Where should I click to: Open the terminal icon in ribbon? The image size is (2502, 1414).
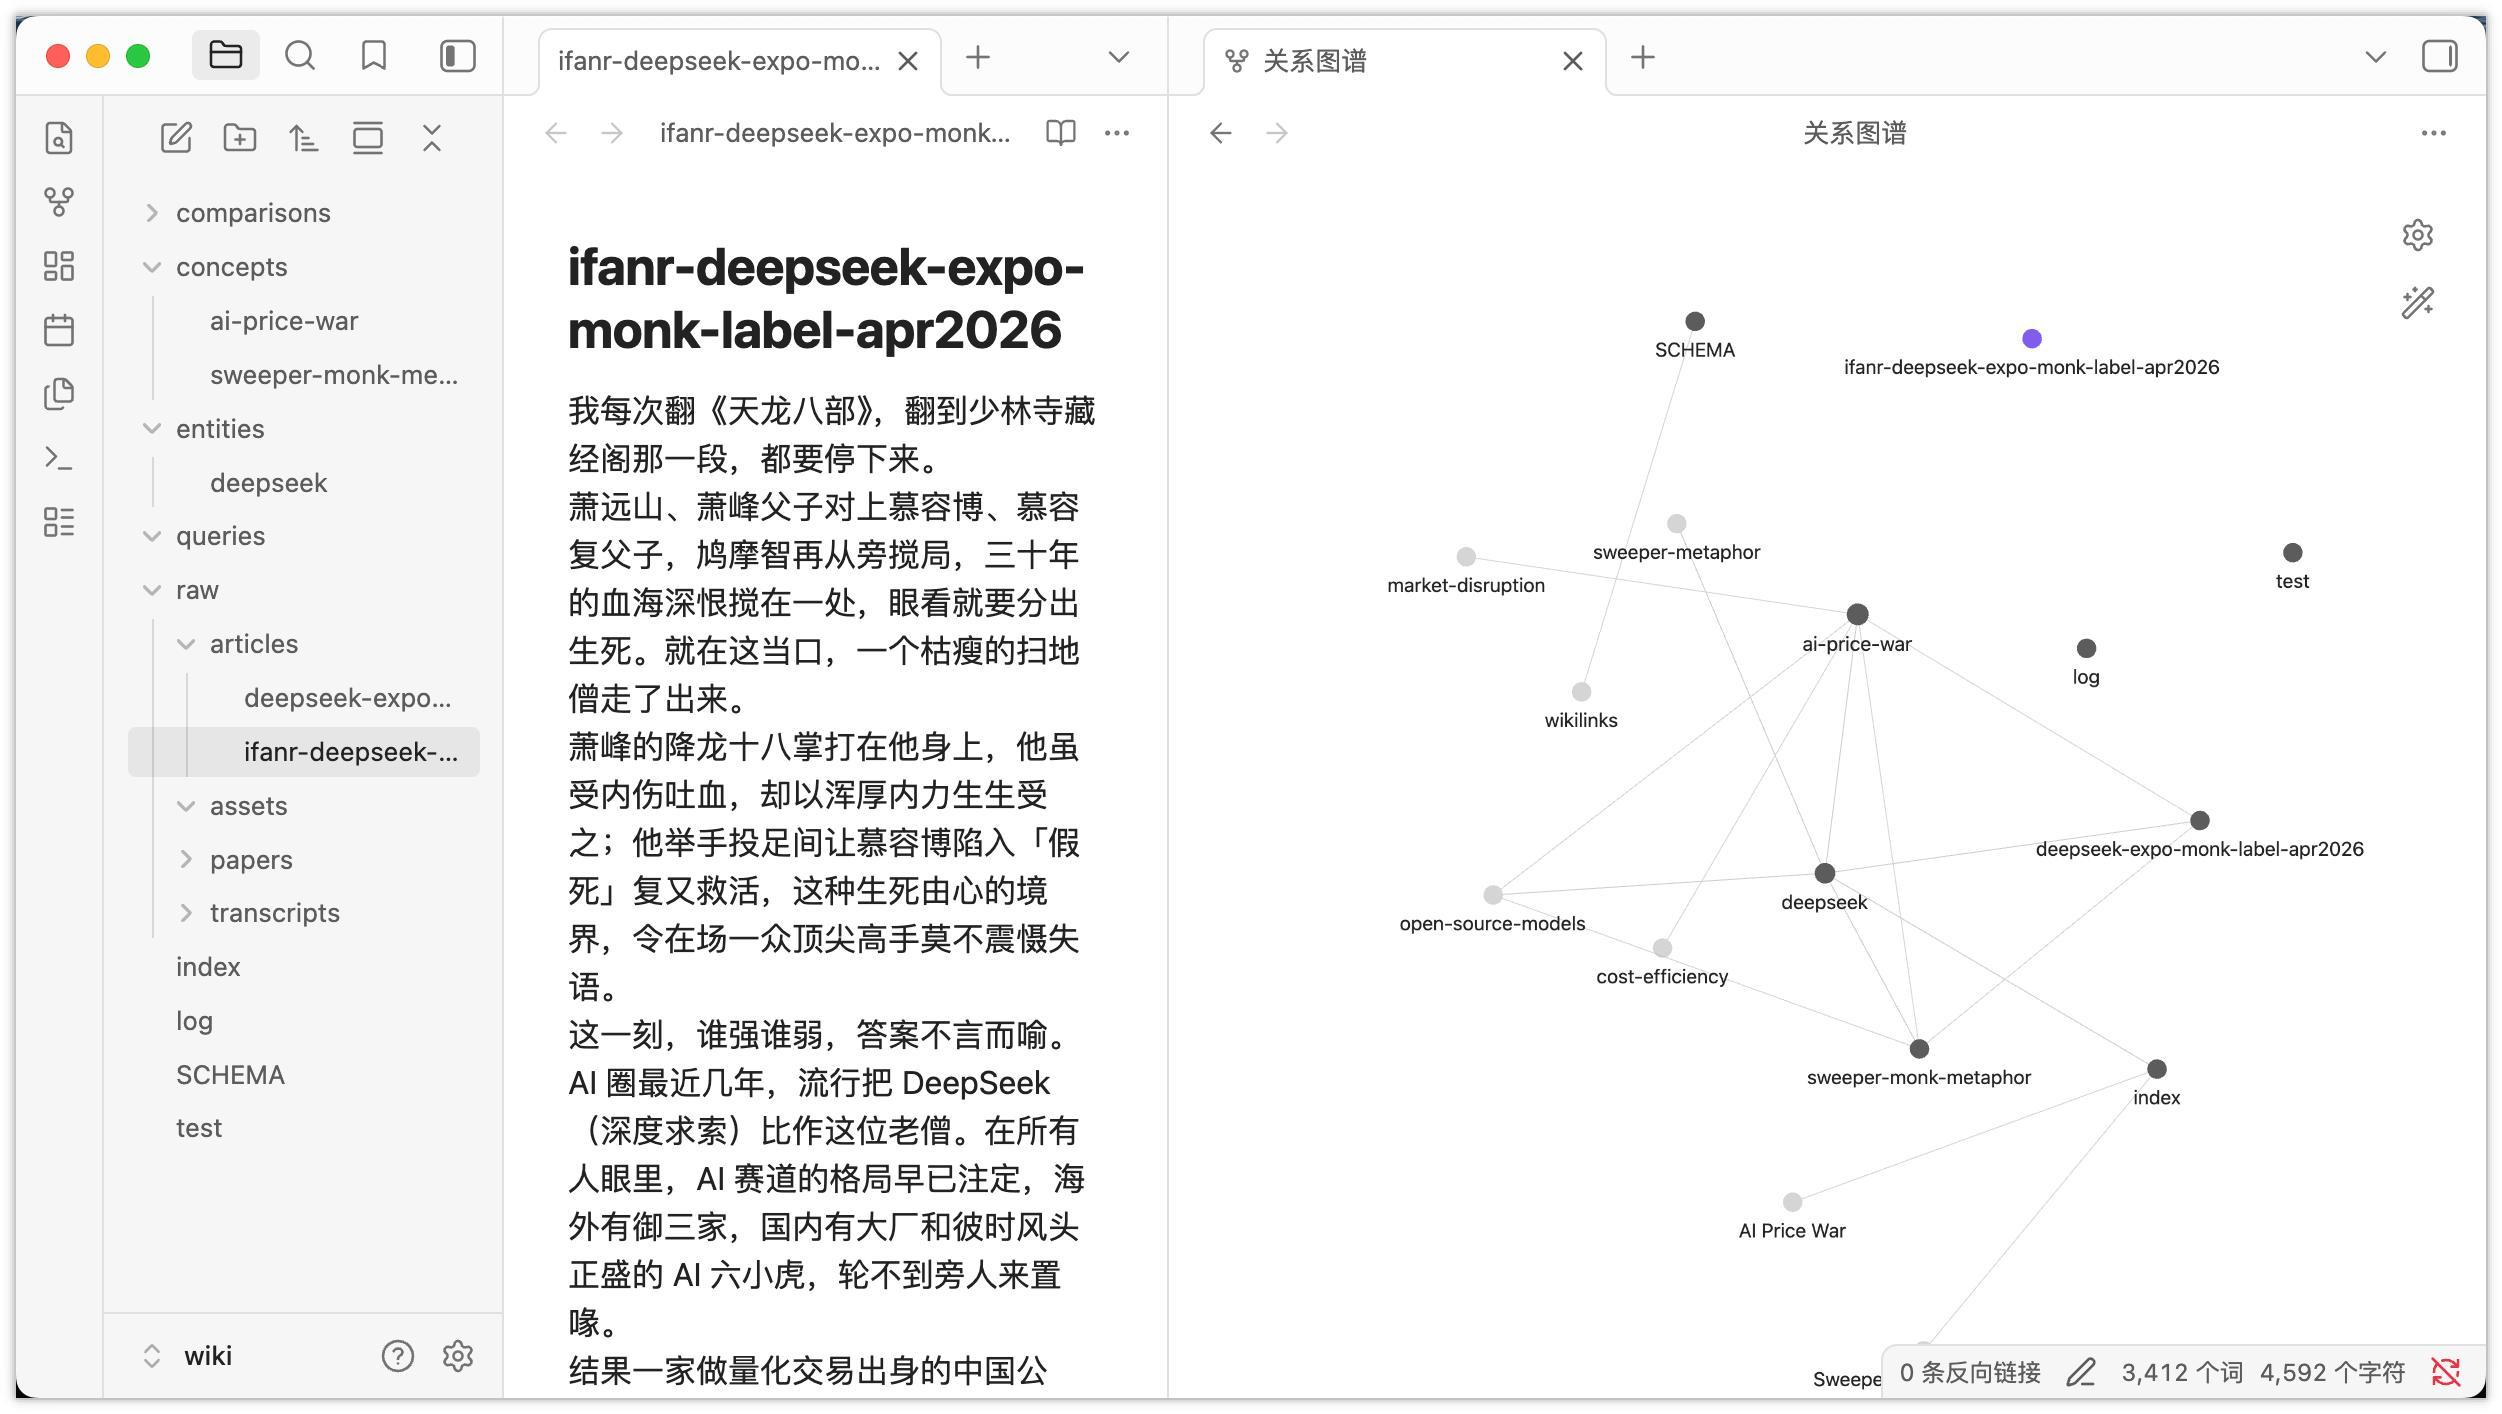click(x=59, y=458)
